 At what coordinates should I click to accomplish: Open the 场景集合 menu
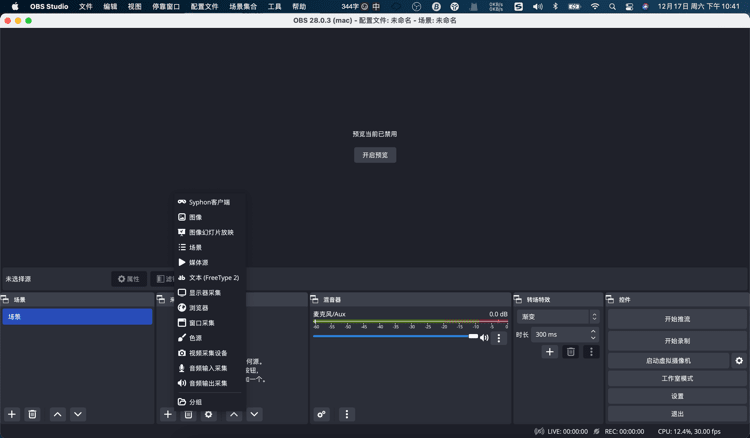[x=243, y=7]
